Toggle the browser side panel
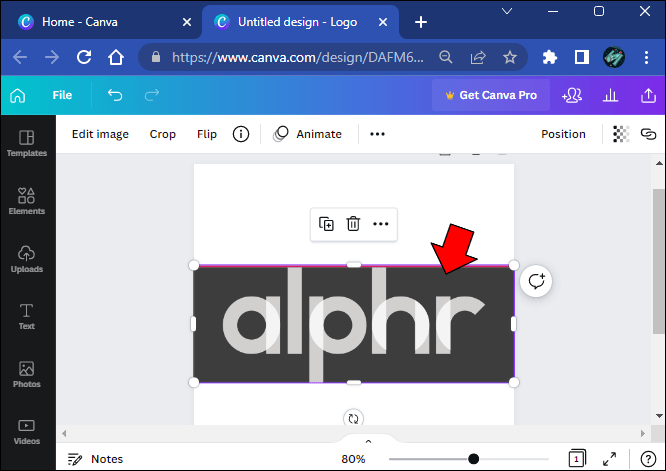This screenshot has width=666, height=471. [x=581, y=57]
